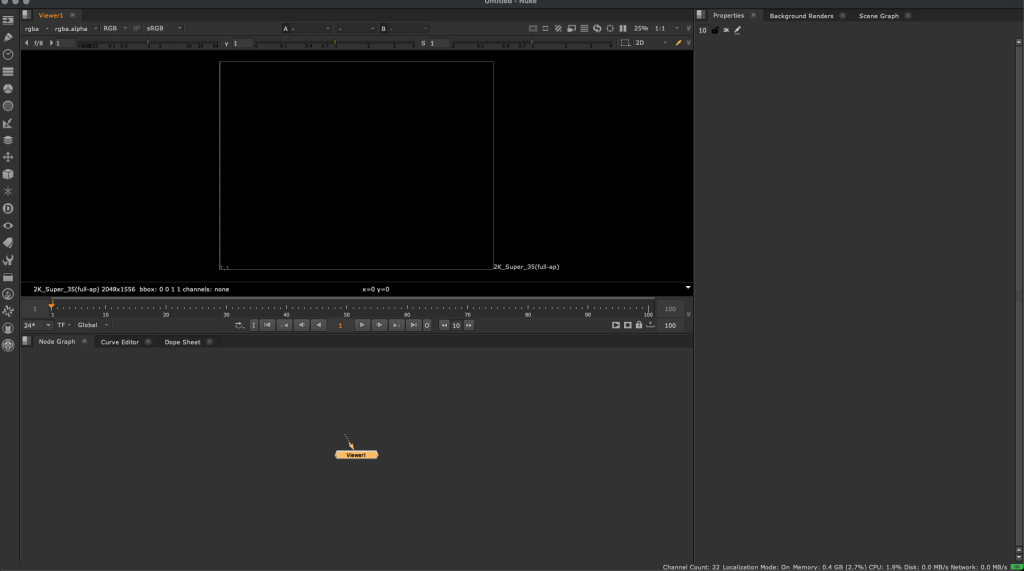Select the Viewer1 node in Node Graph
This screenshot has width=1024, height=571.
pyautogui.click(x=357, y=455)
